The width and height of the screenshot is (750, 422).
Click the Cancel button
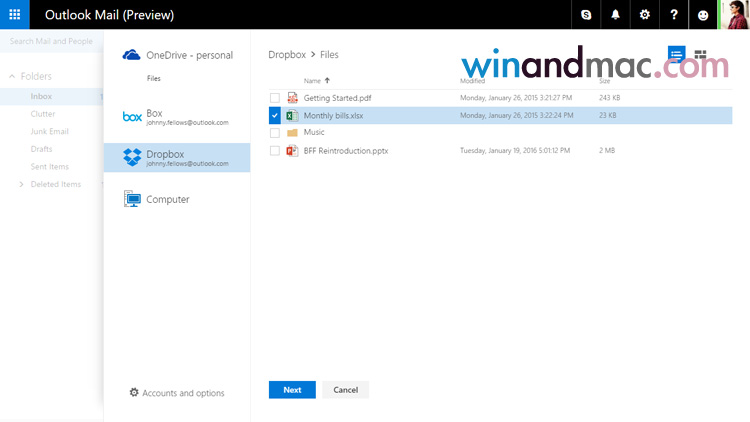point(346,390)
